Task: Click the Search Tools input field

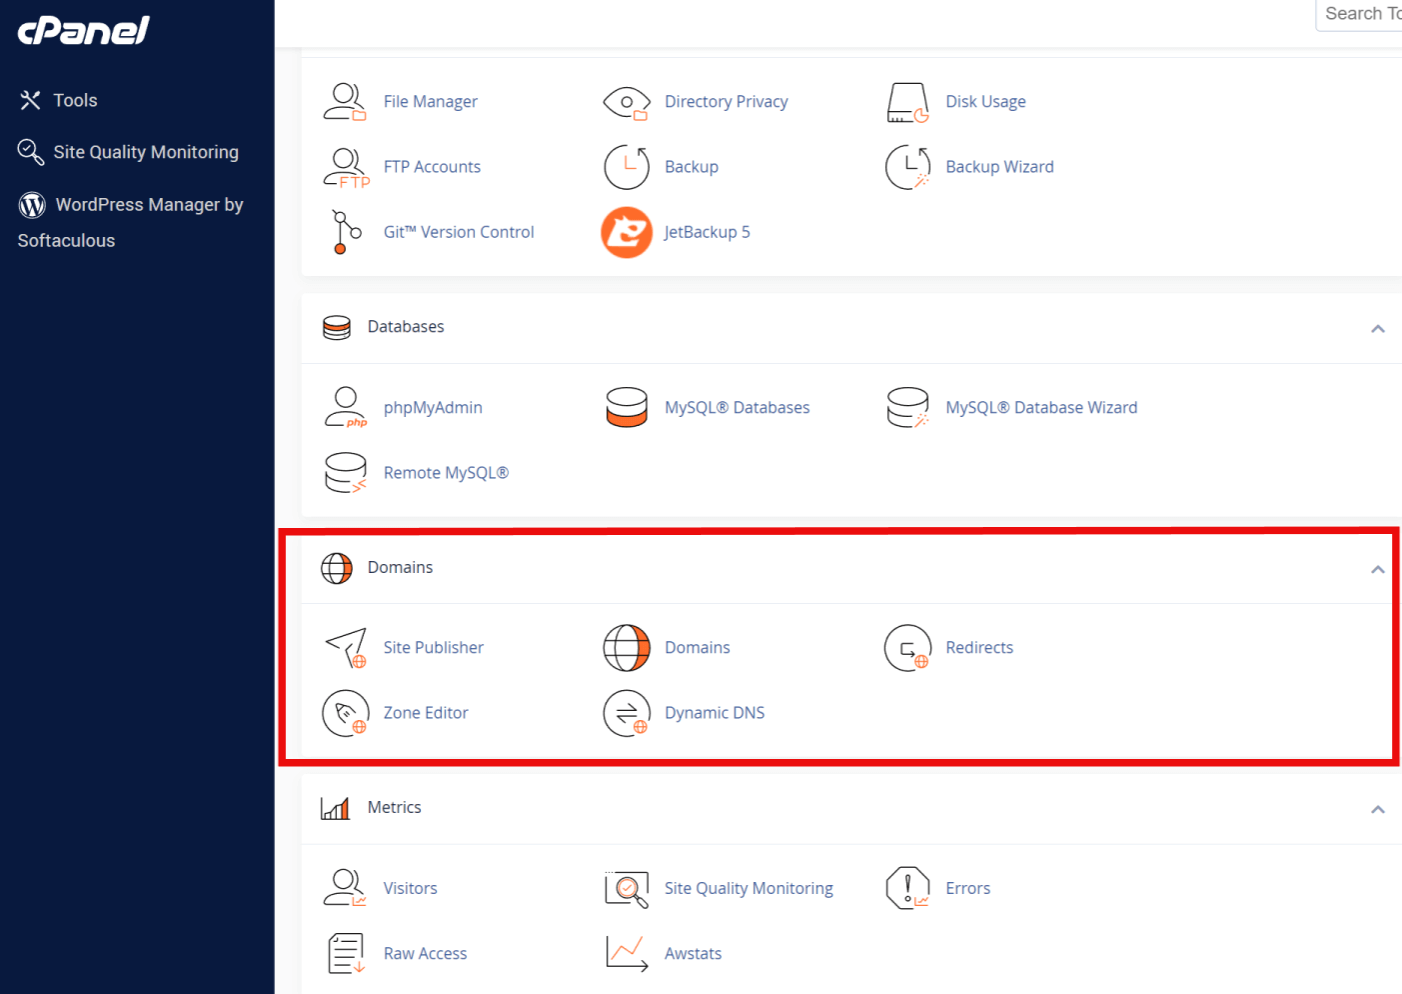Action: pyautogui.click(x=1359, y=14)
